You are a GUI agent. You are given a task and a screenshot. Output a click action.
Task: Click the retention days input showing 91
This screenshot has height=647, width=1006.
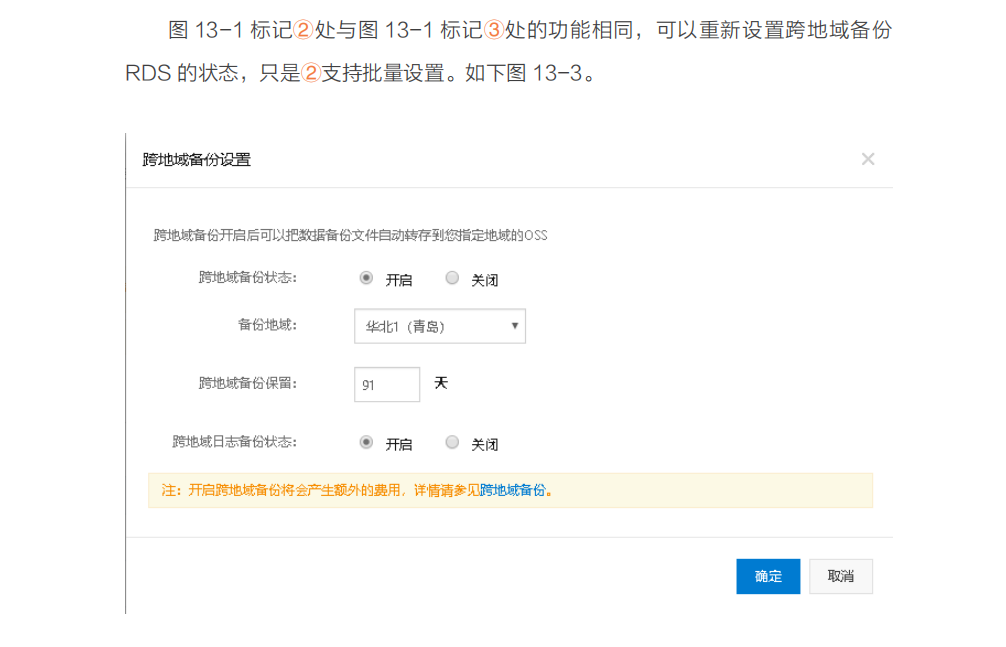tap(387, 384)
